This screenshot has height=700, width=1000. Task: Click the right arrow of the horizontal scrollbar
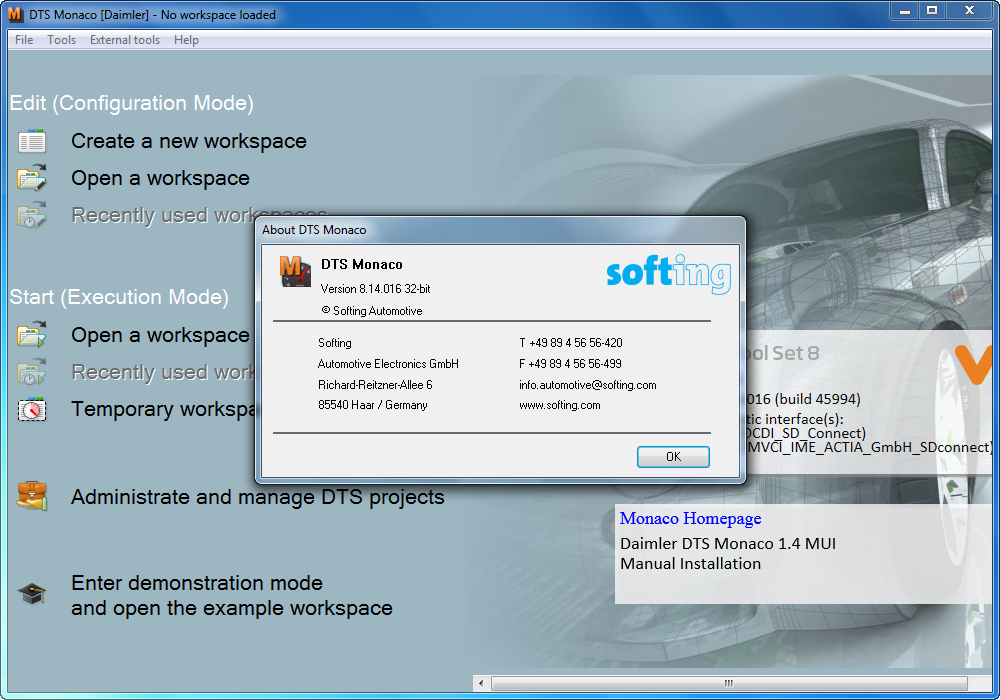981,682
